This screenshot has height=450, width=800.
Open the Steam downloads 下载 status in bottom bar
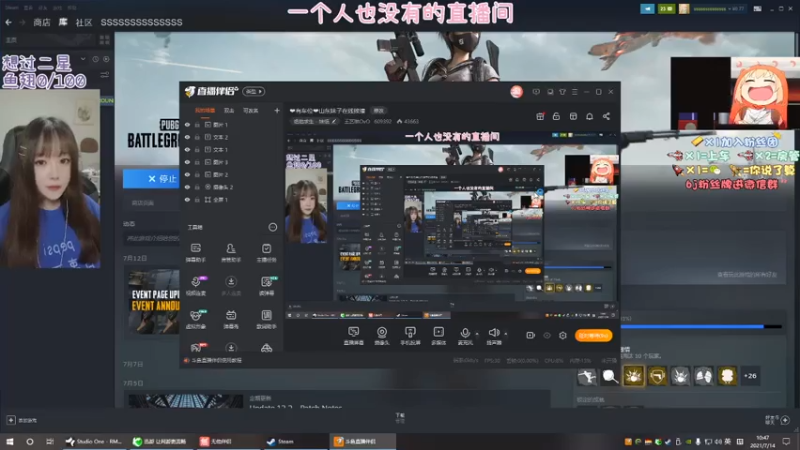pos(400,418)
